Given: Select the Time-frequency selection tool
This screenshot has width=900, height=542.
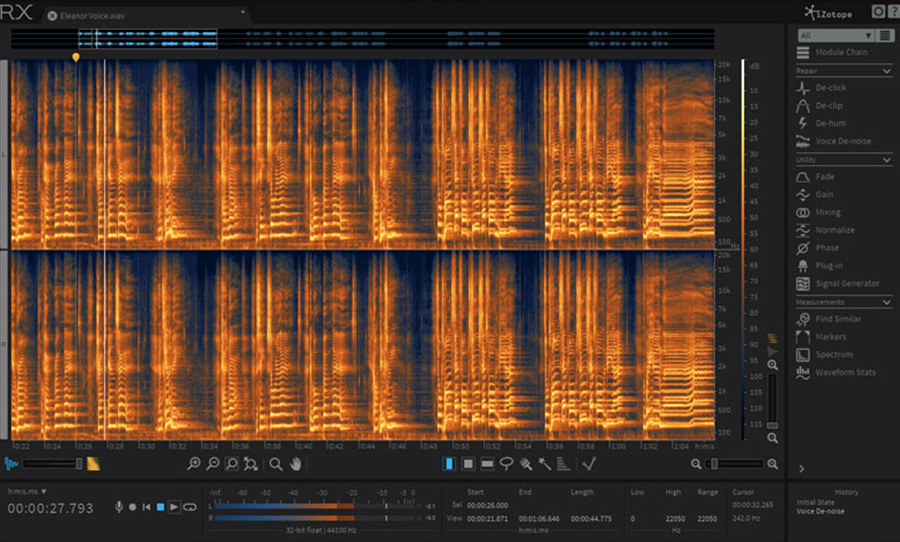Looking at the screenshot, I should tap(468, 464).
